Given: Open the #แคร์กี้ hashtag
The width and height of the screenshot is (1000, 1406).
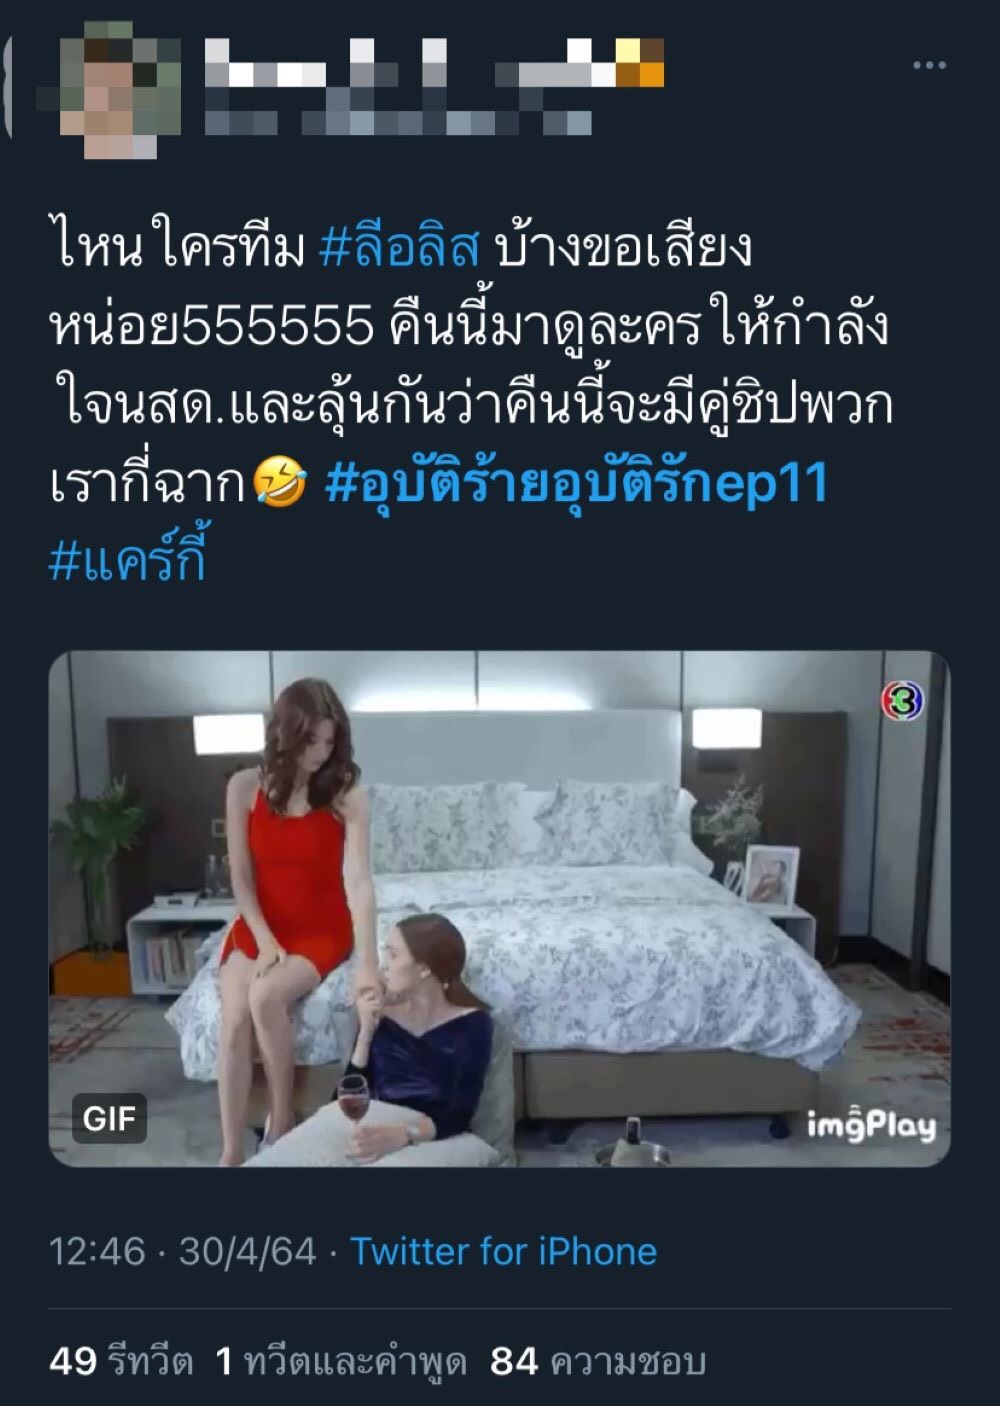Looking at the screenshot, I should tap(127, 560).
